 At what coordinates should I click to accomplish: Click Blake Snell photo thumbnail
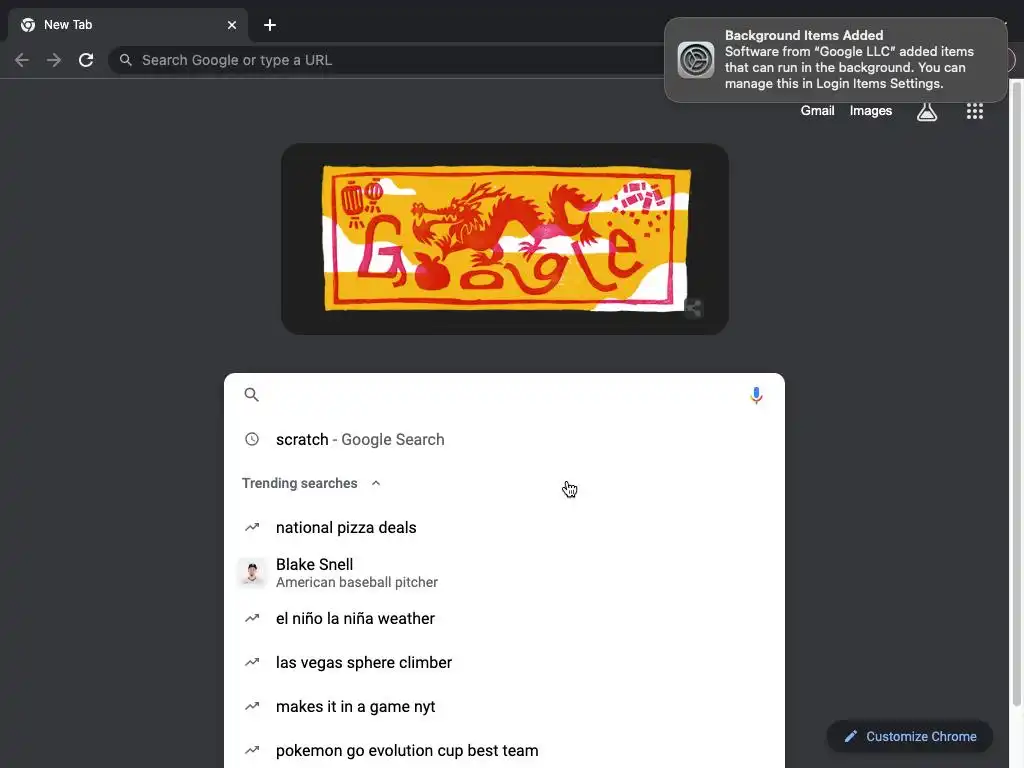pos(251,573)
